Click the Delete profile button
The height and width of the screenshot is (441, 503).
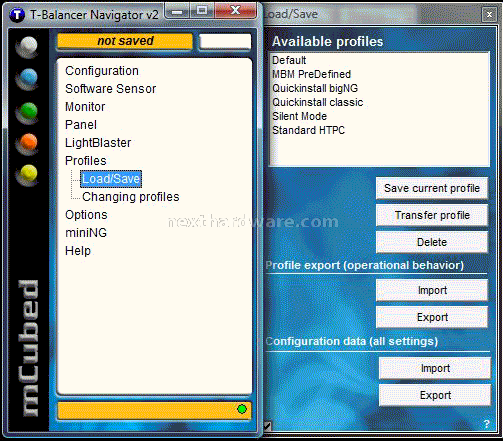click(432, 242)
